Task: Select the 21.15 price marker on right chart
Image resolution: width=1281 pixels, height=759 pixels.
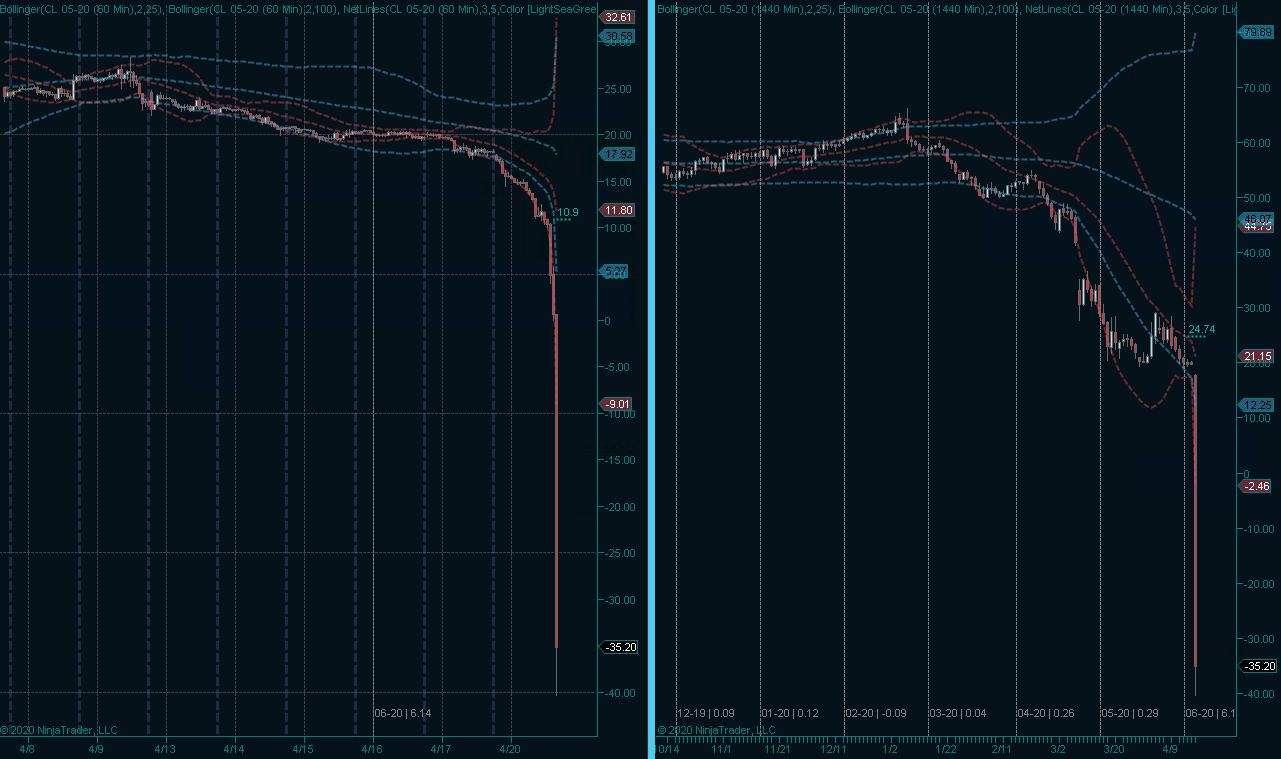Action: (x=1258, y=356)
